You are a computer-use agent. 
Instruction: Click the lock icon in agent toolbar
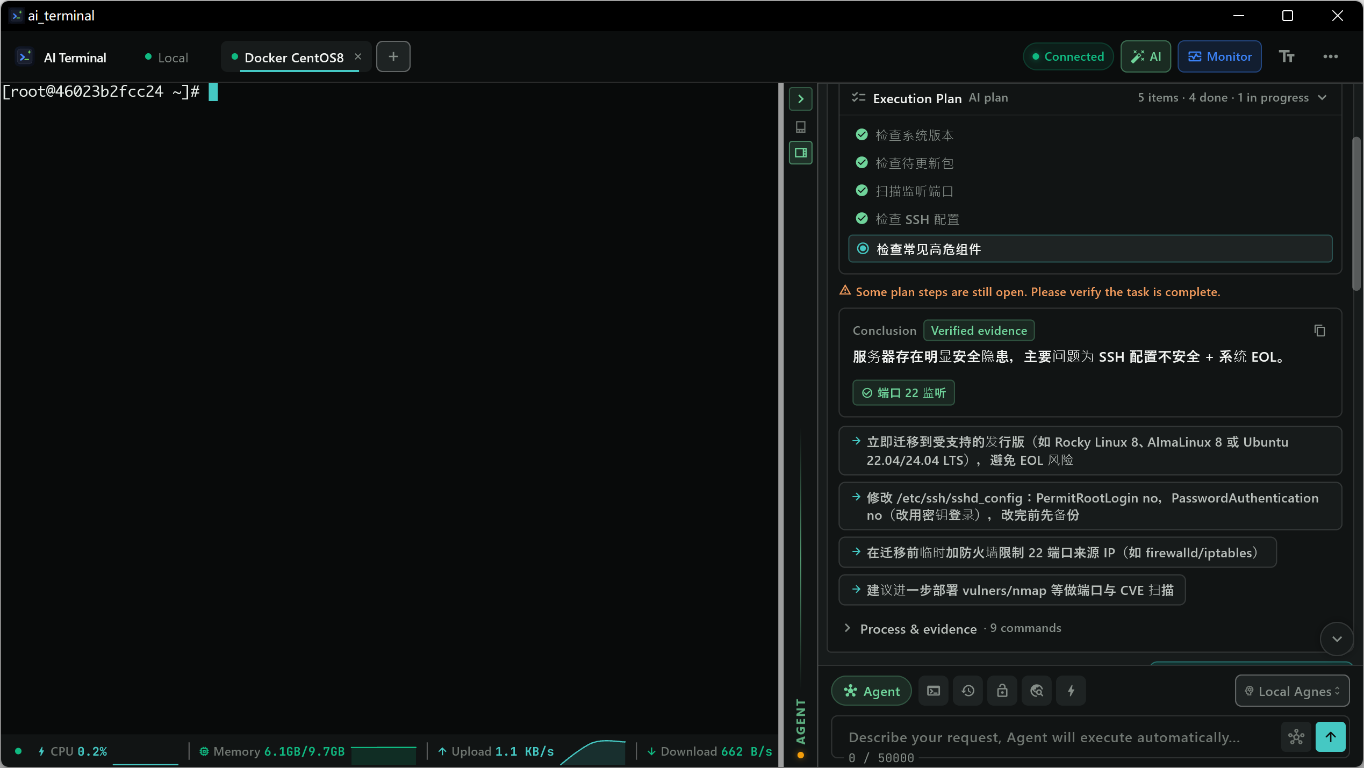point(1002,691)
